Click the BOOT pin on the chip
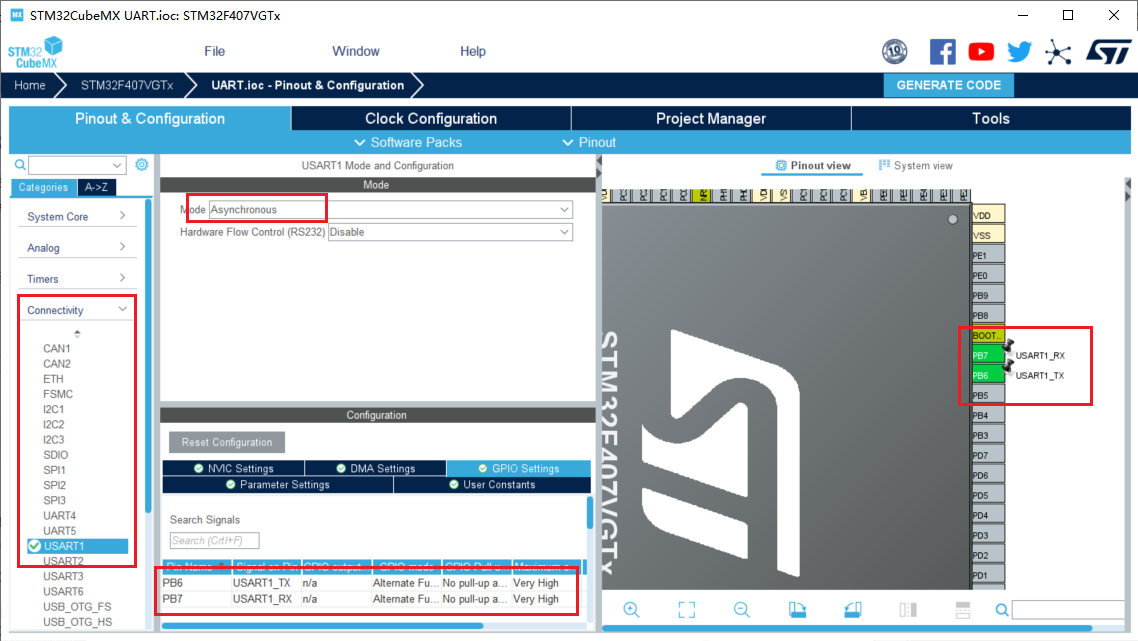The height and width of the screenshot is (641, 1138). coord(988,335)
